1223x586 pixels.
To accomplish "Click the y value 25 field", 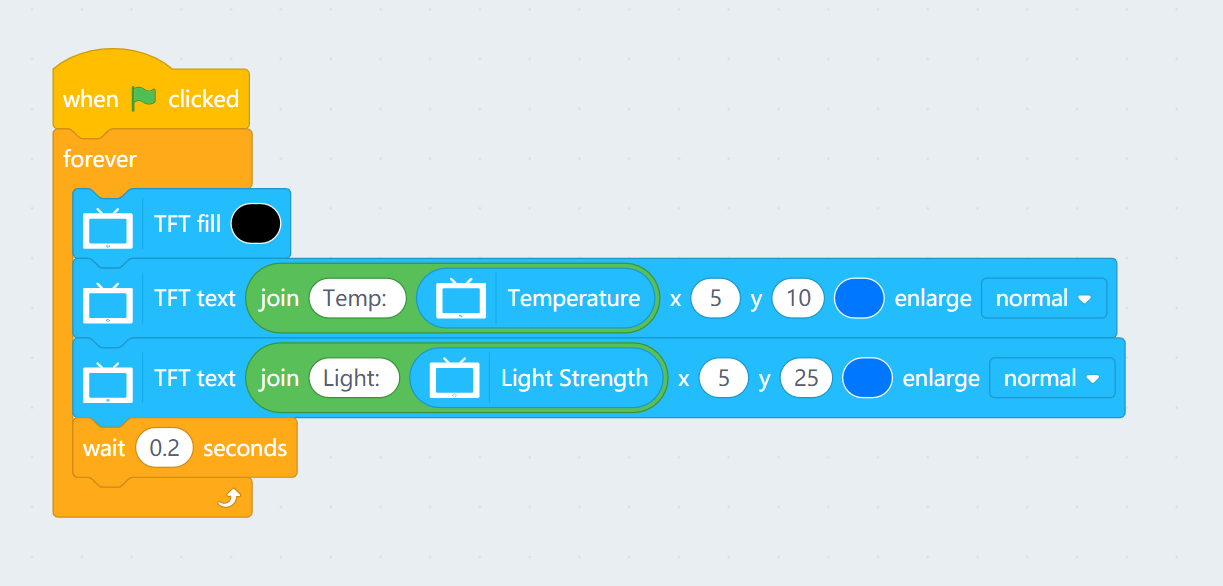I will point(806,378).
